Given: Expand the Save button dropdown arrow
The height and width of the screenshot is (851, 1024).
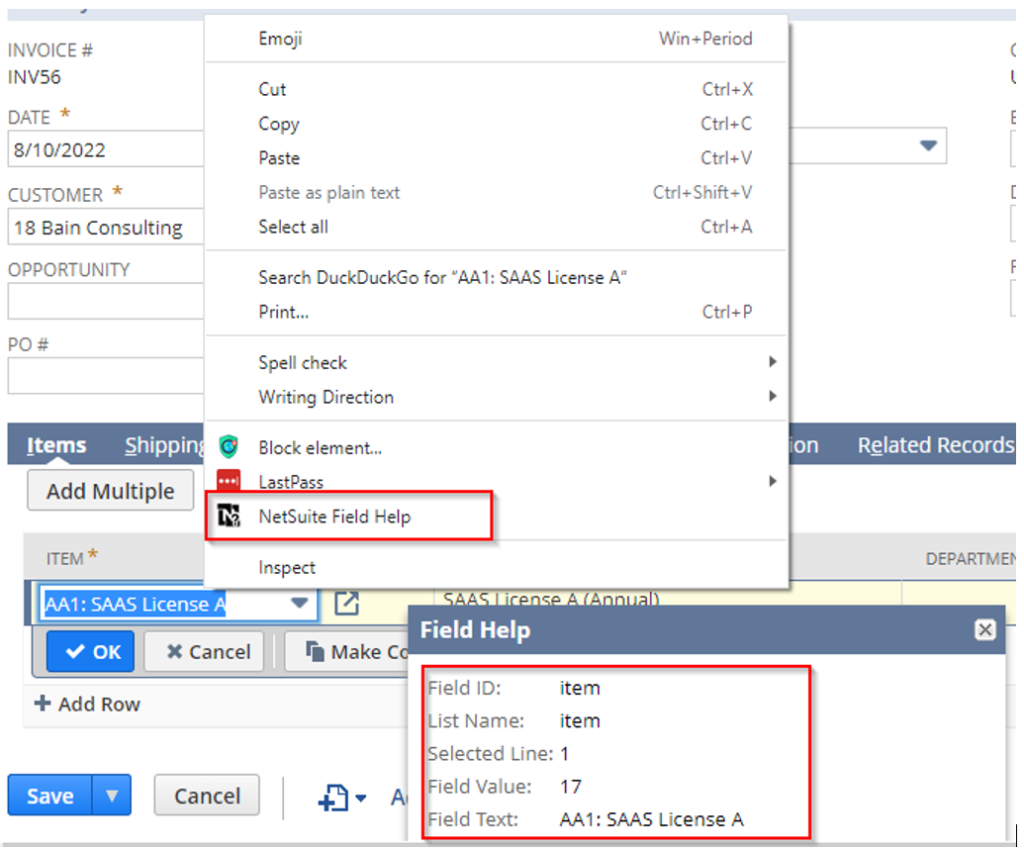Looking at the screenshot, I should [x=112, y=795].
